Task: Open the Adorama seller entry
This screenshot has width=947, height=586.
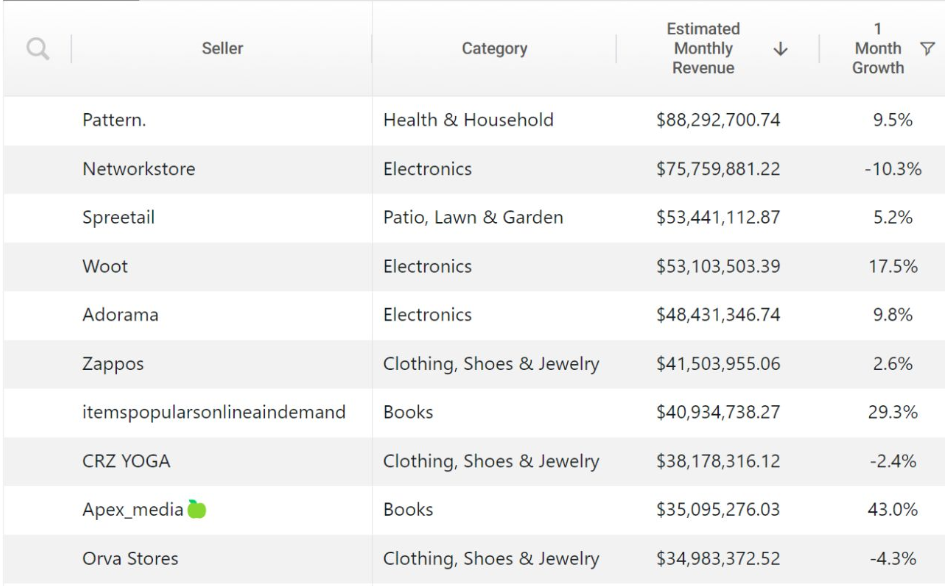Action: tap(120, 315)
